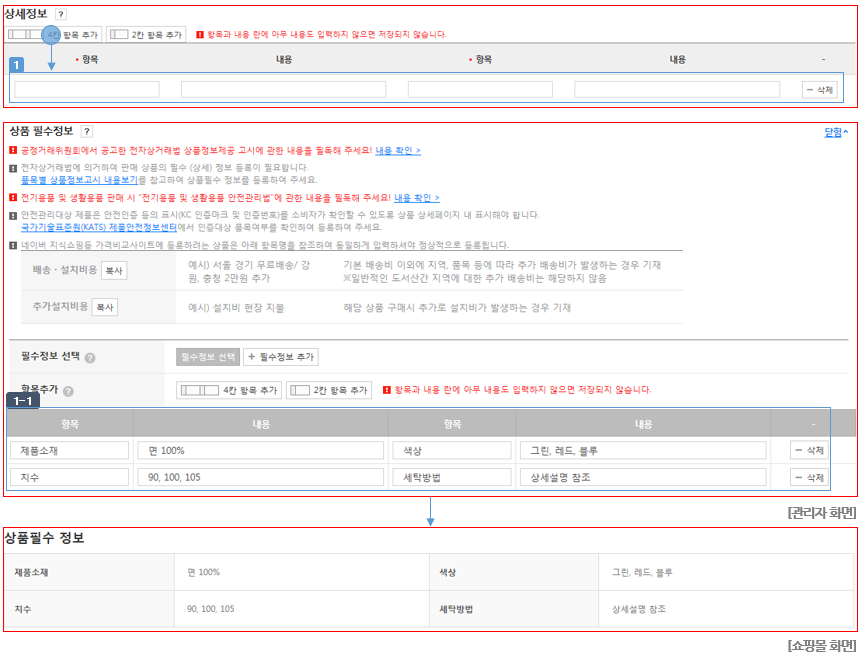861x657 pixels.
Task: Add a 4칸 항목 in 상세정보 section
Action: [x=53, y=35]
